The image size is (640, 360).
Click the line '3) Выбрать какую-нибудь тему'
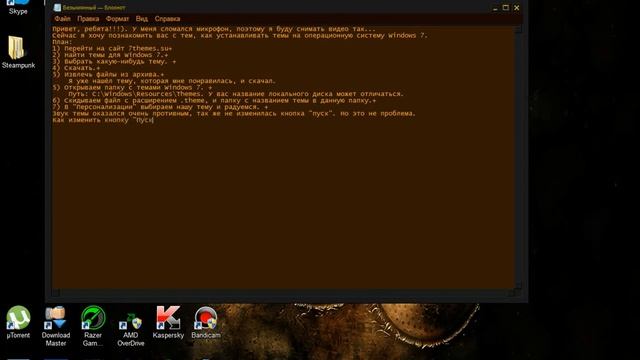(114, 62)
